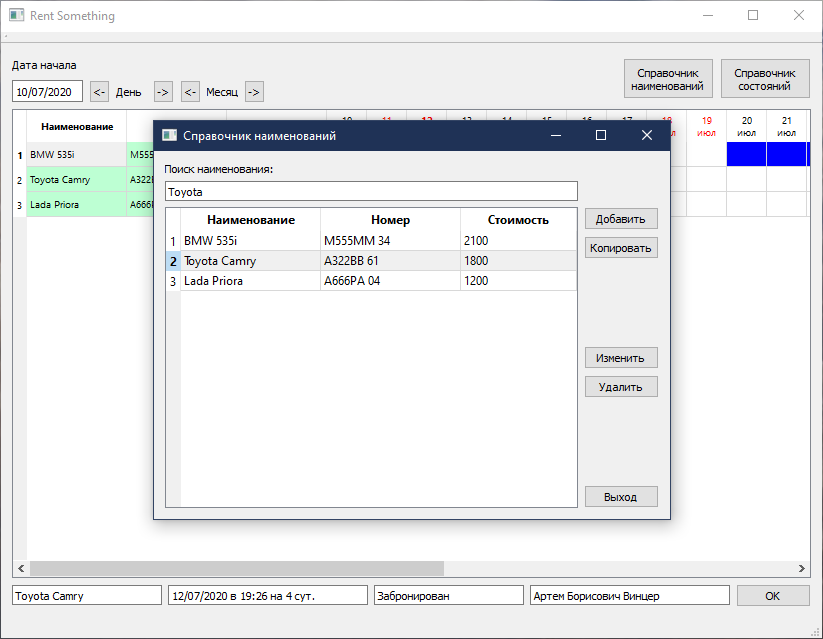Click the Номер column header

(391, 220)
